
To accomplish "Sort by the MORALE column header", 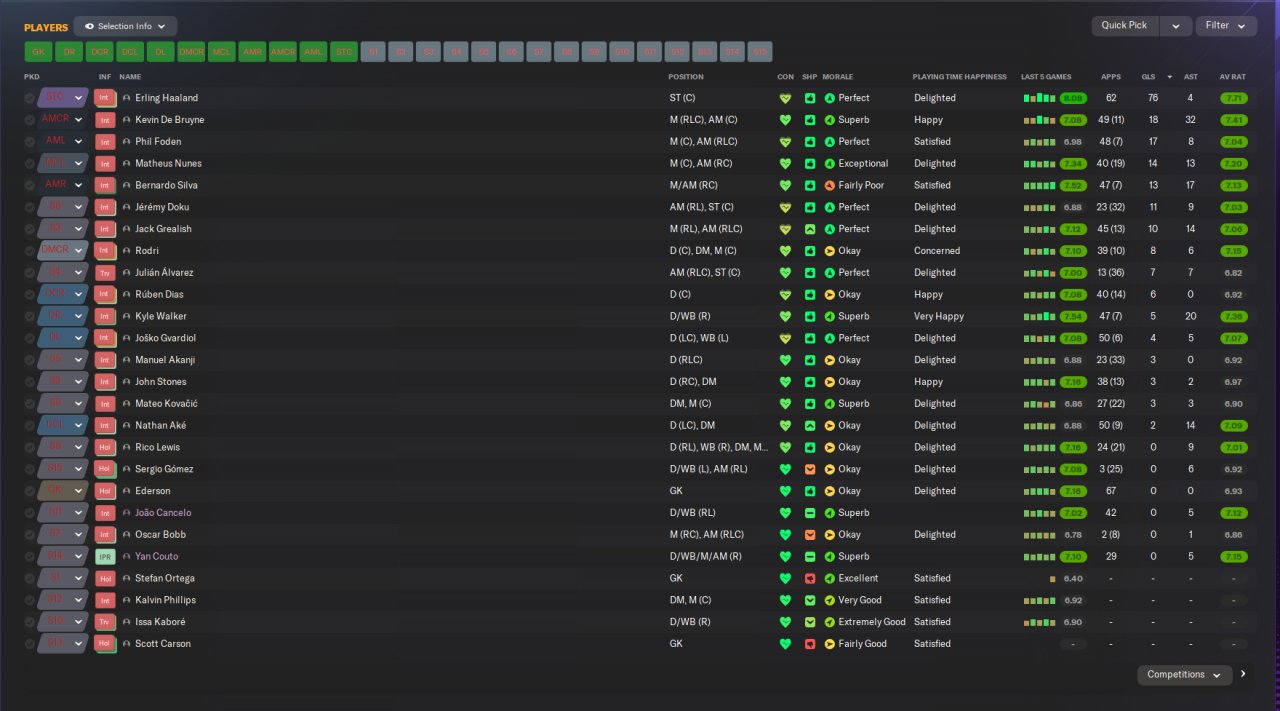I will click(x=838, y=77).
